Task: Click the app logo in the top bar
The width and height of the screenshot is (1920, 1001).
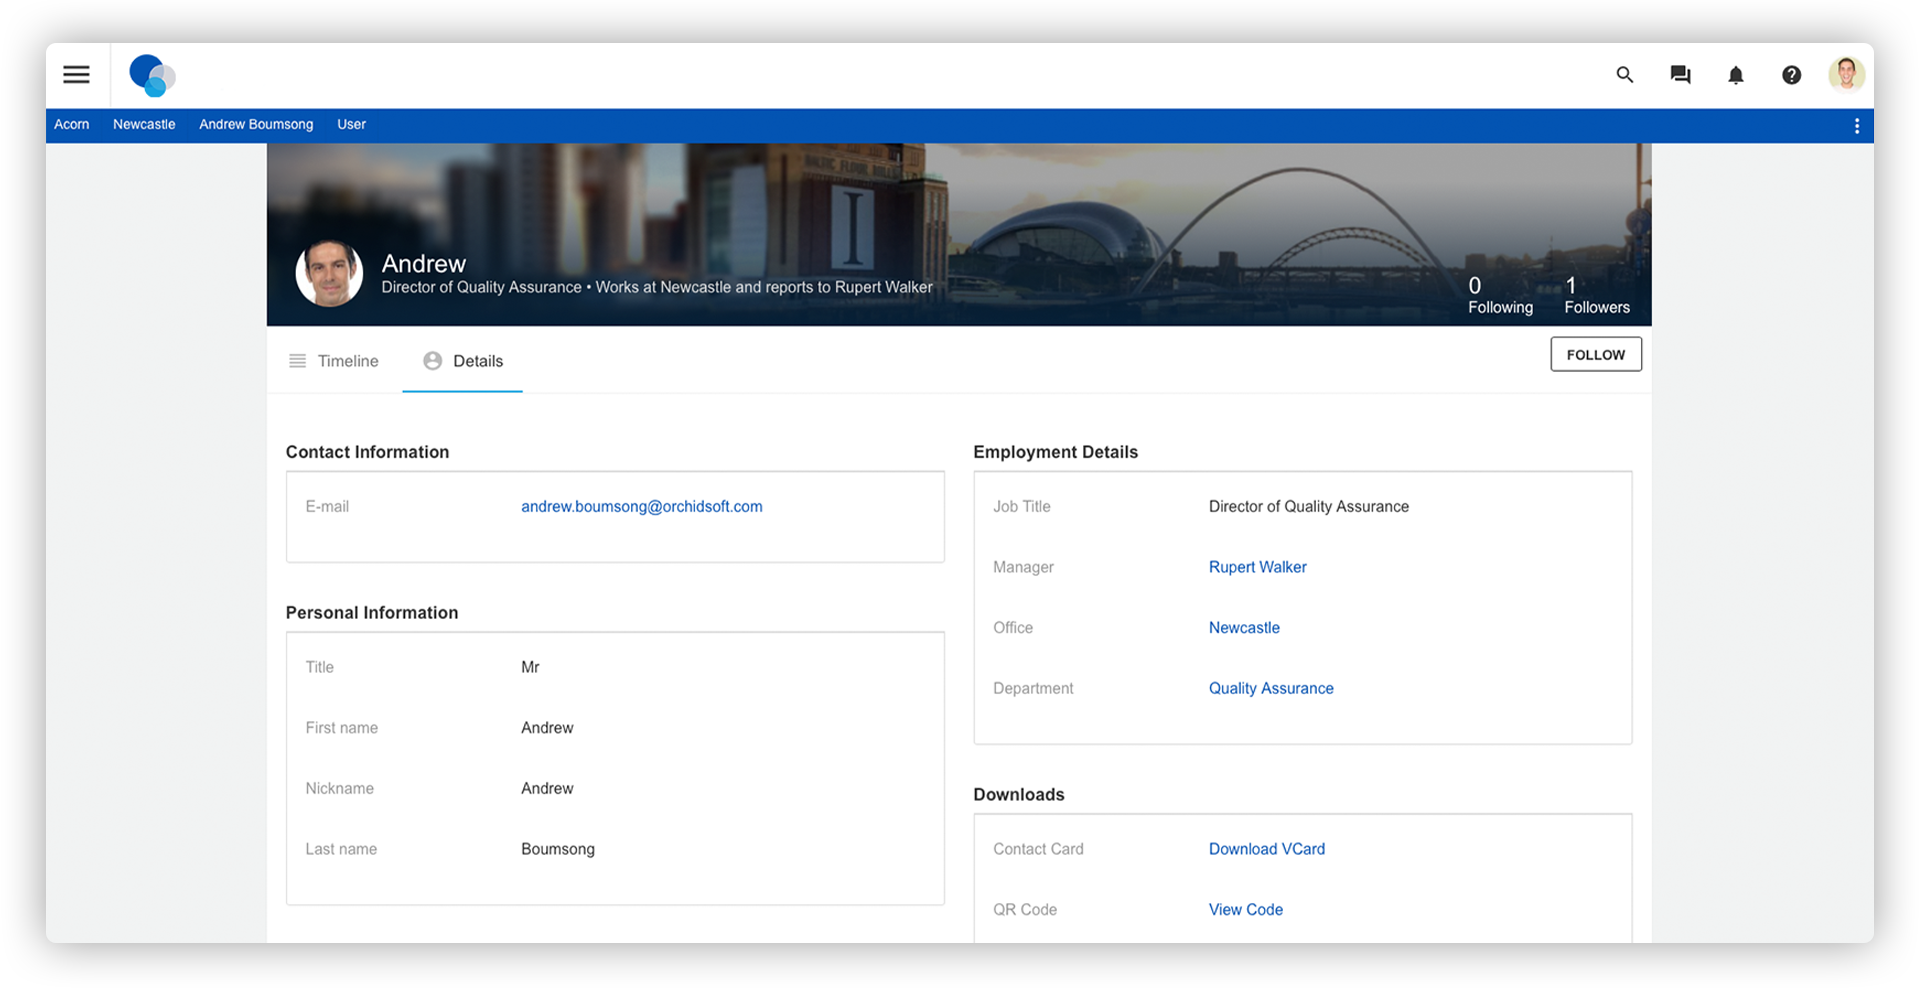Action: (x=150, y=75)
